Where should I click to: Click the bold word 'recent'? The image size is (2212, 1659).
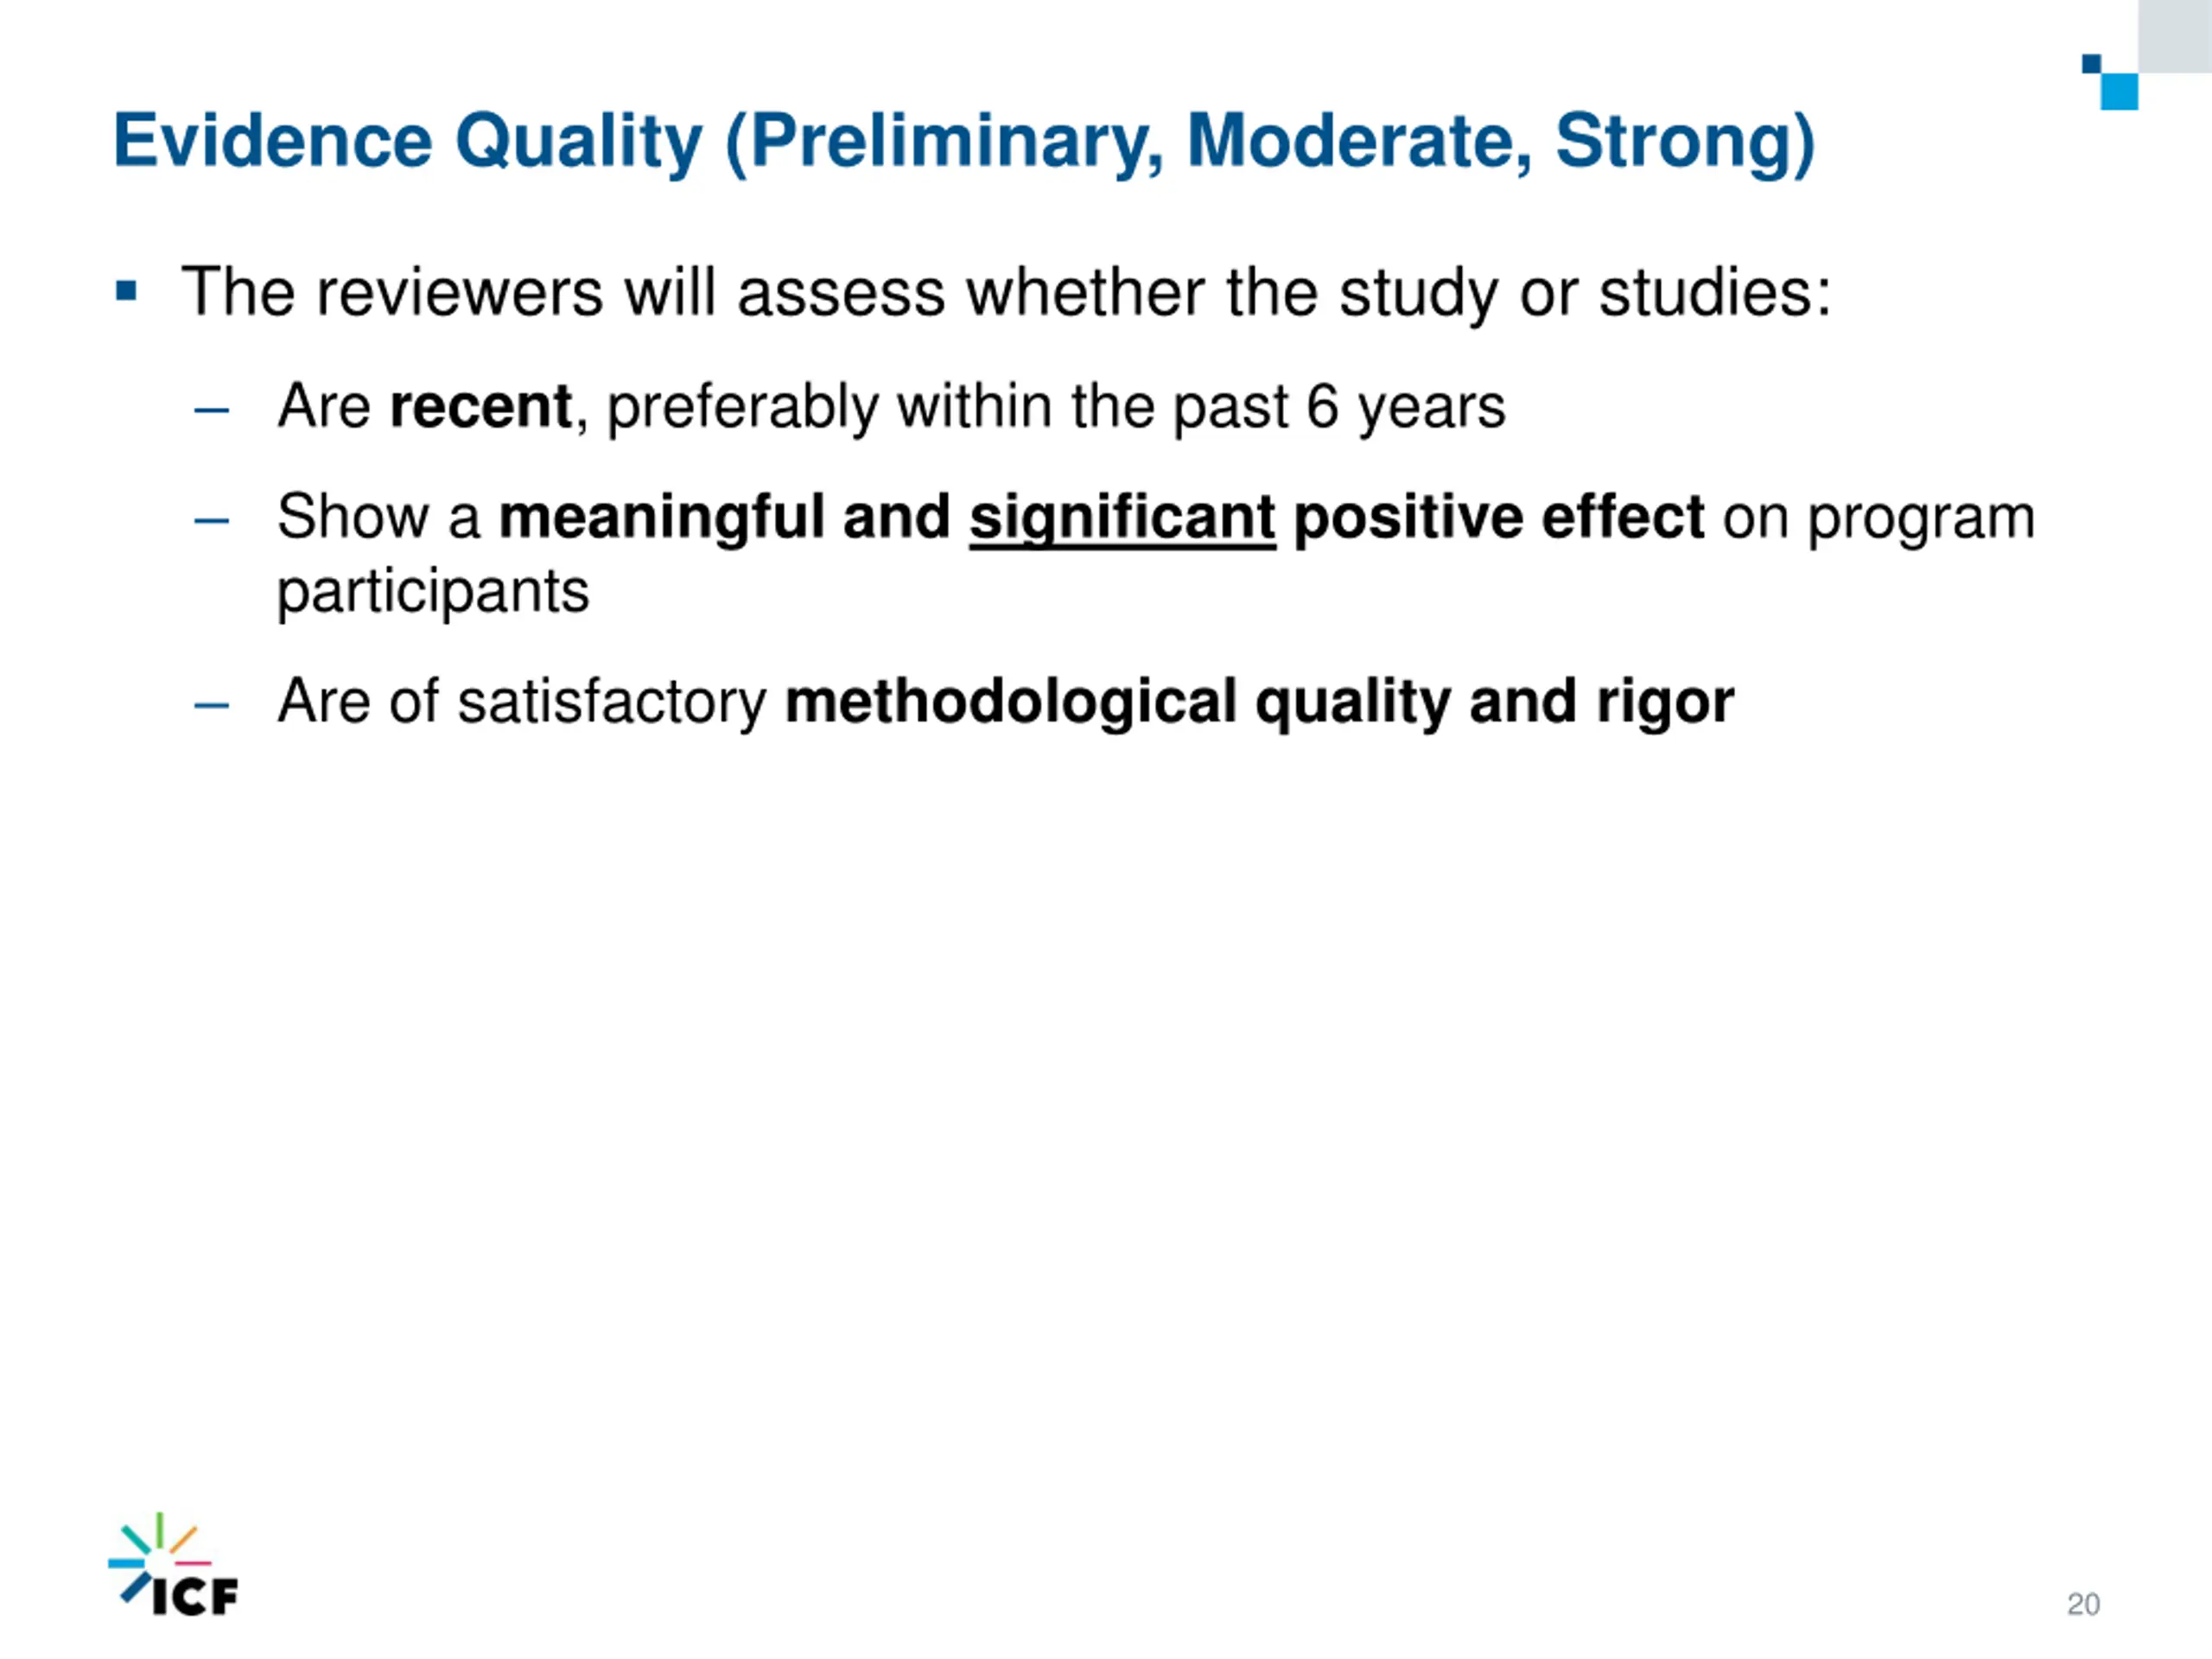click(480, 407)
